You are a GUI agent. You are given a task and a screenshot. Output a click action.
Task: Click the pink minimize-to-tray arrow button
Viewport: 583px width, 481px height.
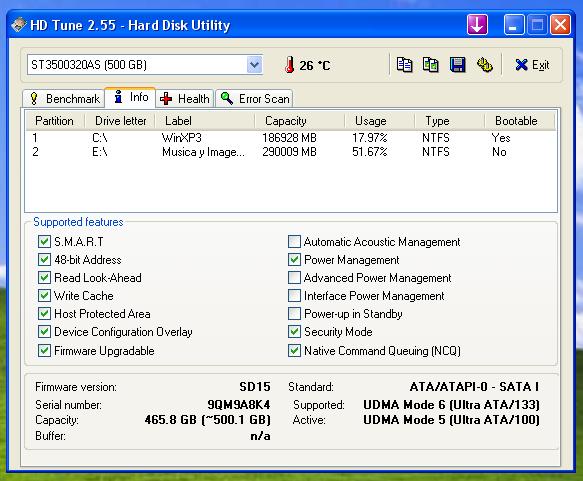[x=477, y=25]
